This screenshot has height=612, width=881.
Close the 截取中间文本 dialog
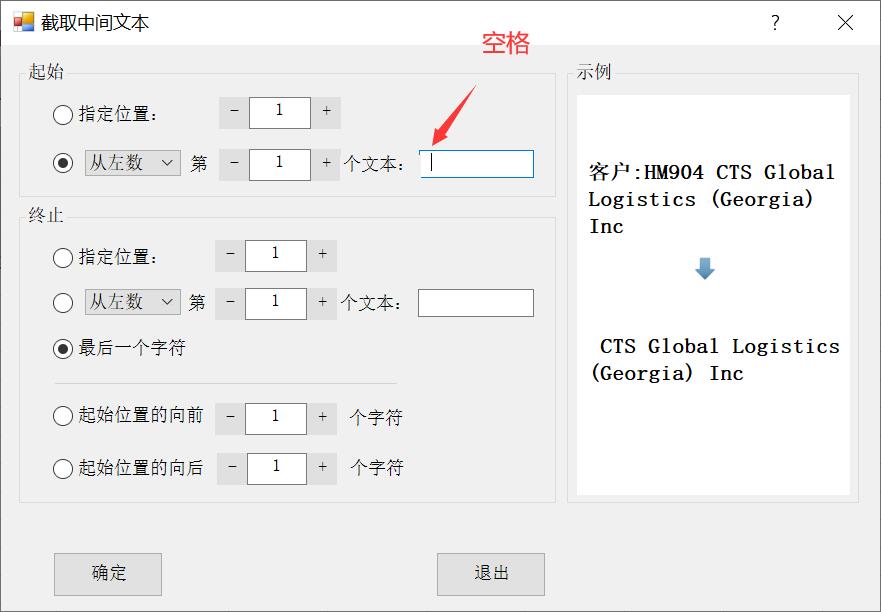pos(846,23)
